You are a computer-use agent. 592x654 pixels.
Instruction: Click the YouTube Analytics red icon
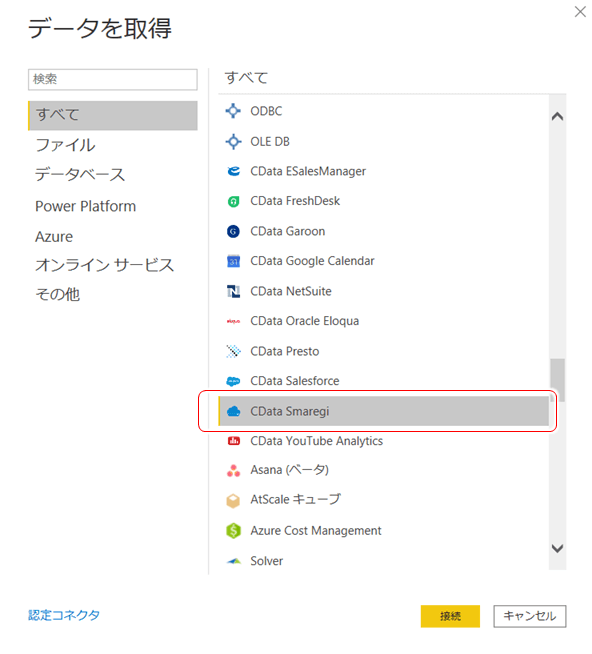point(234,441)
